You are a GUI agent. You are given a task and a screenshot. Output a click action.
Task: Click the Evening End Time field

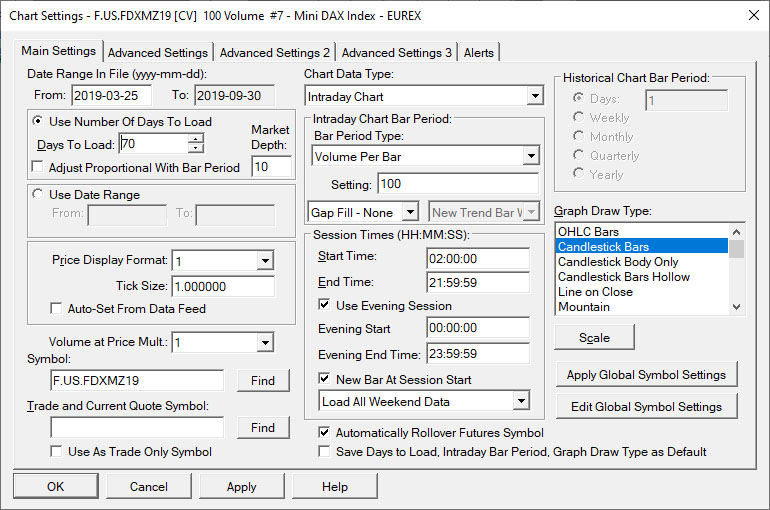tap(478, 353)
